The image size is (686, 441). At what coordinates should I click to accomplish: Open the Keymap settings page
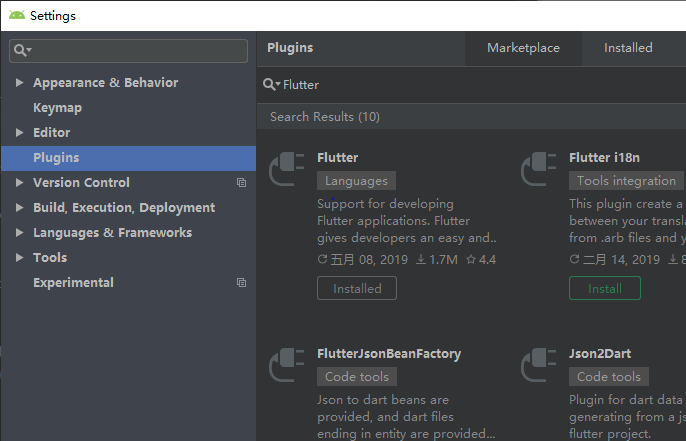(57, 108)
